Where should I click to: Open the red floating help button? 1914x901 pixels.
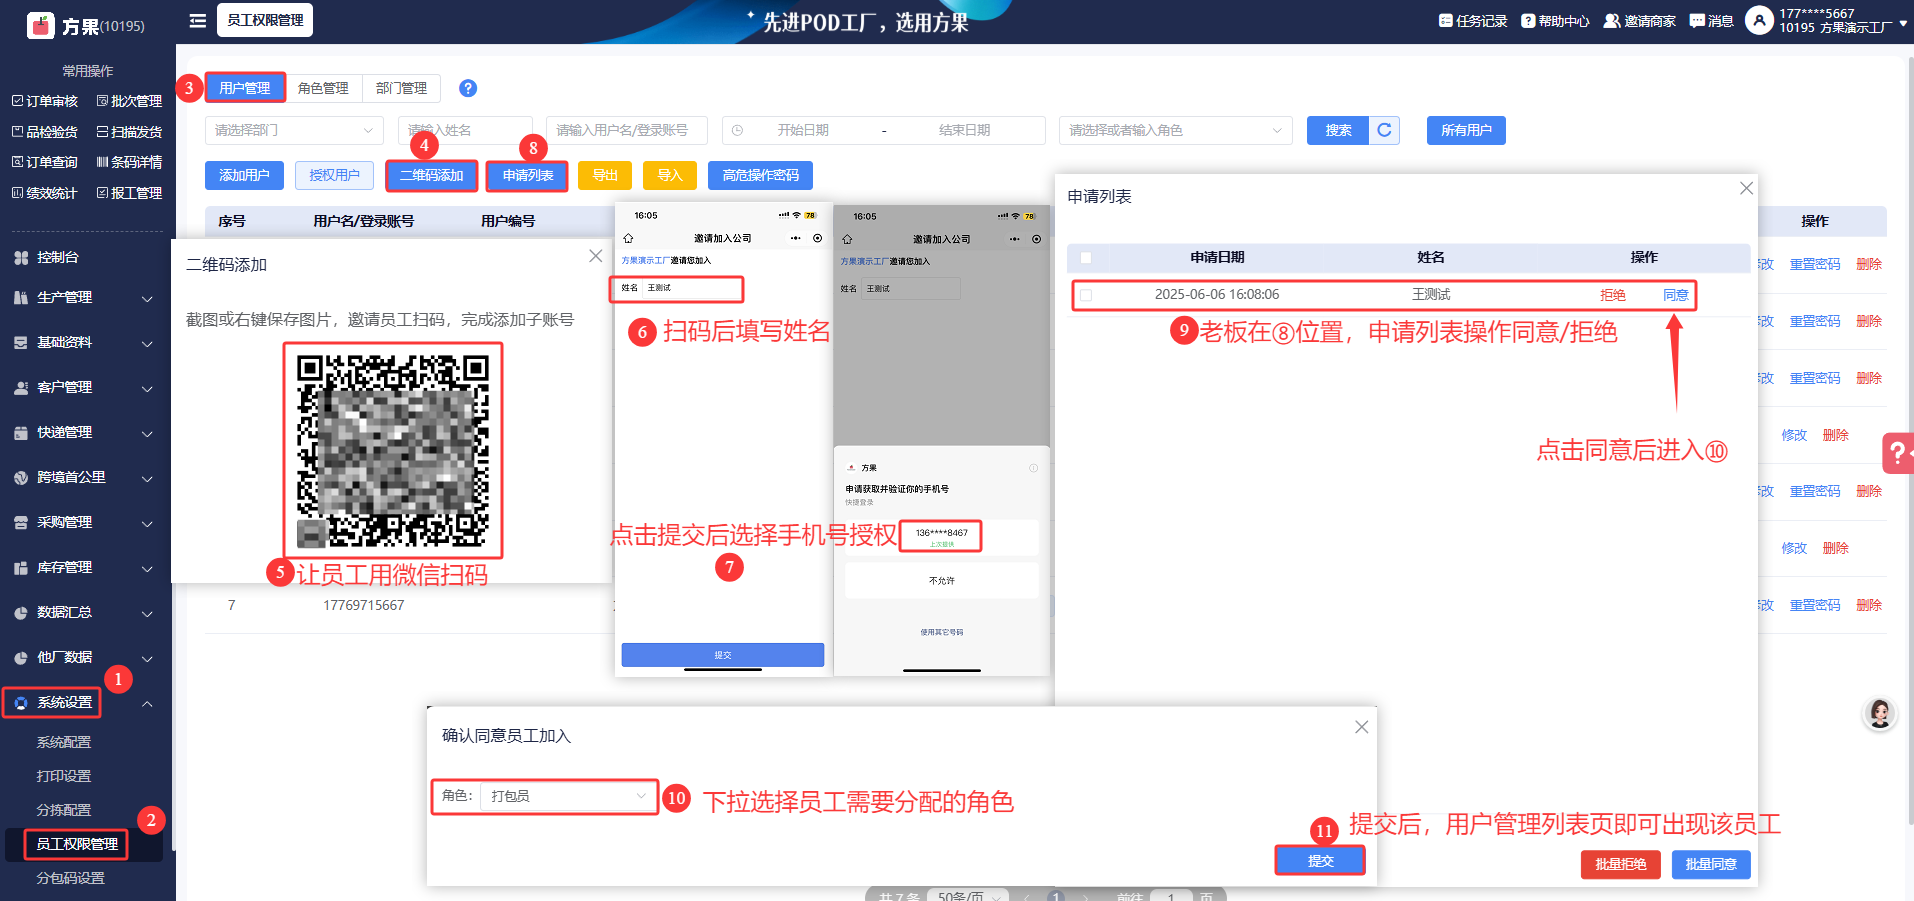(1897, 453)
